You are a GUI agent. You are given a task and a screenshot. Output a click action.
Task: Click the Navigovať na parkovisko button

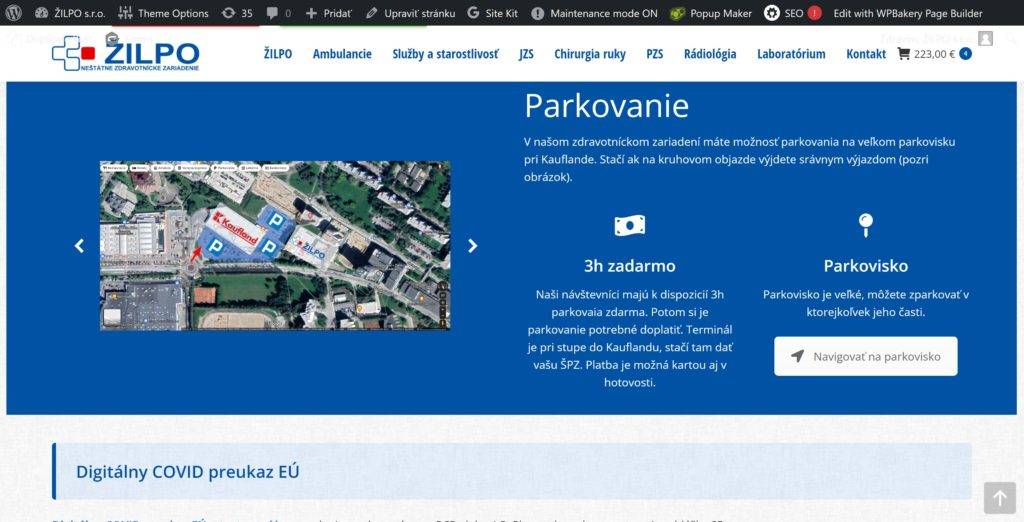tap(866, 356)
